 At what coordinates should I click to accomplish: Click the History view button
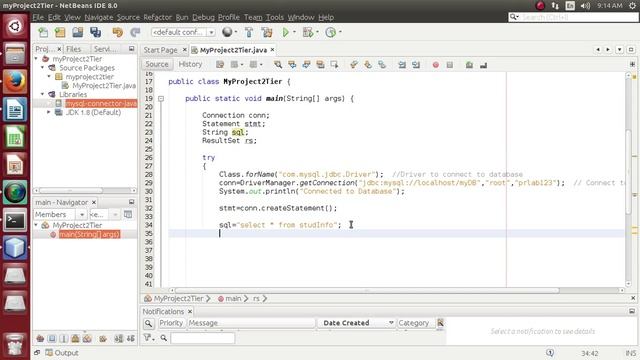point(190,64)
